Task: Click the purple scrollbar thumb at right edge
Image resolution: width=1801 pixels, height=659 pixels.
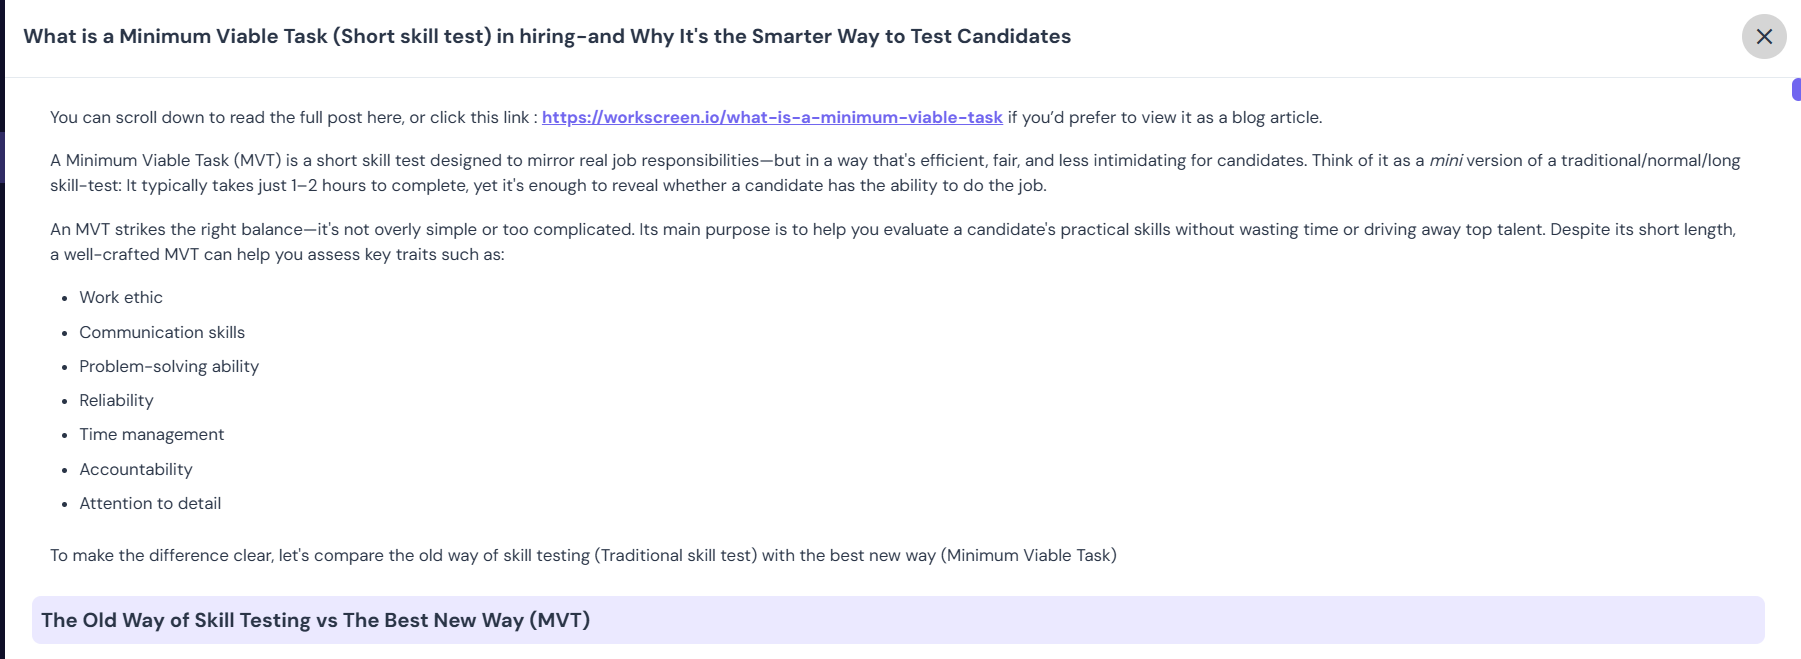Action: tap(1796, 90)
